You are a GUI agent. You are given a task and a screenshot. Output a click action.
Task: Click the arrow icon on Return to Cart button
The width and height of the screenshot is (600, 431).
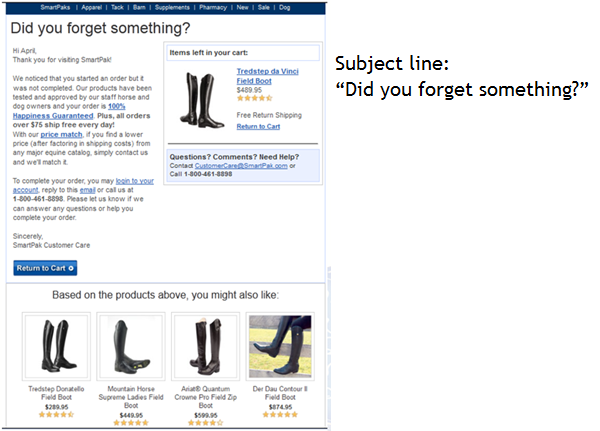[71, 268]
